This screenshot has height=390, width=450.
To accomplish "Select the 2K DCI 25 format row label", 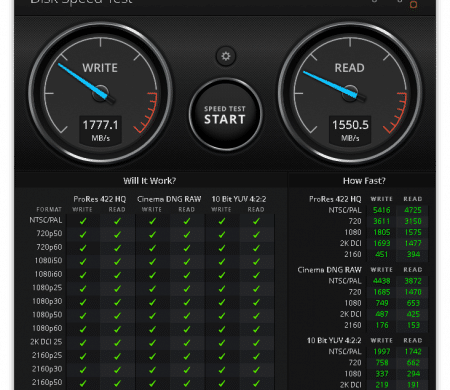I will (46, 342).
